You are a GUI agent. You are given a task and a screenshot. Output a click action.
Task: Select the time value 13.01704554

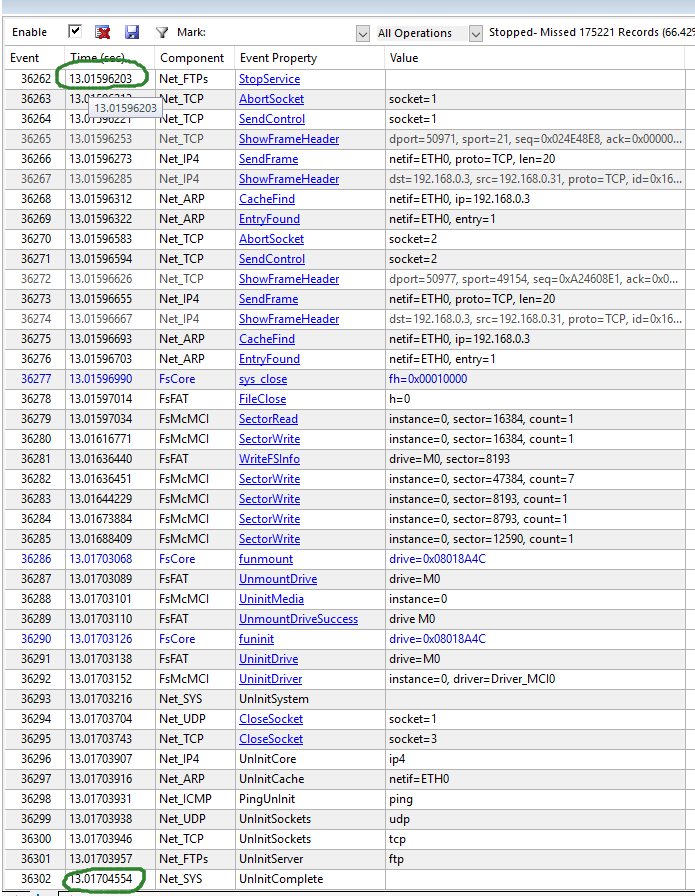[101, 879]
